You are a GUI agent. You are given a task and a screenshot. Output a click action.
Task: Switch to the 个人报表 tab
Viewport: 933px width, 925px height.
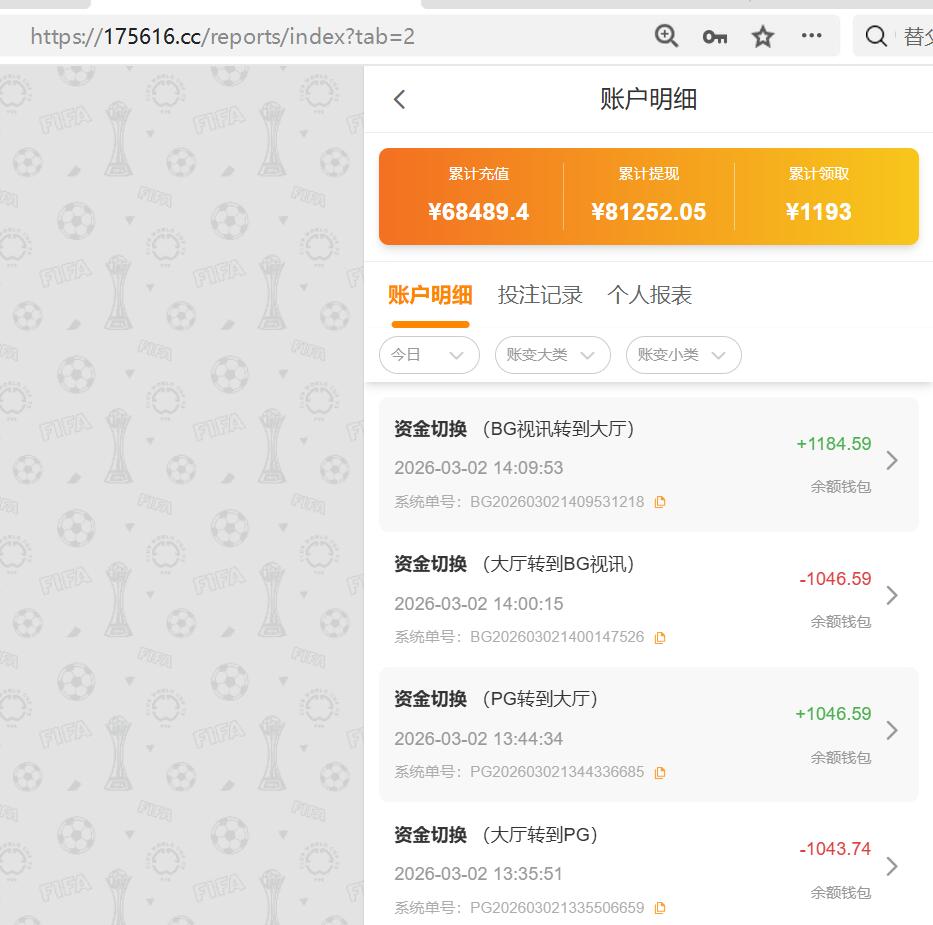click(652, 294)
